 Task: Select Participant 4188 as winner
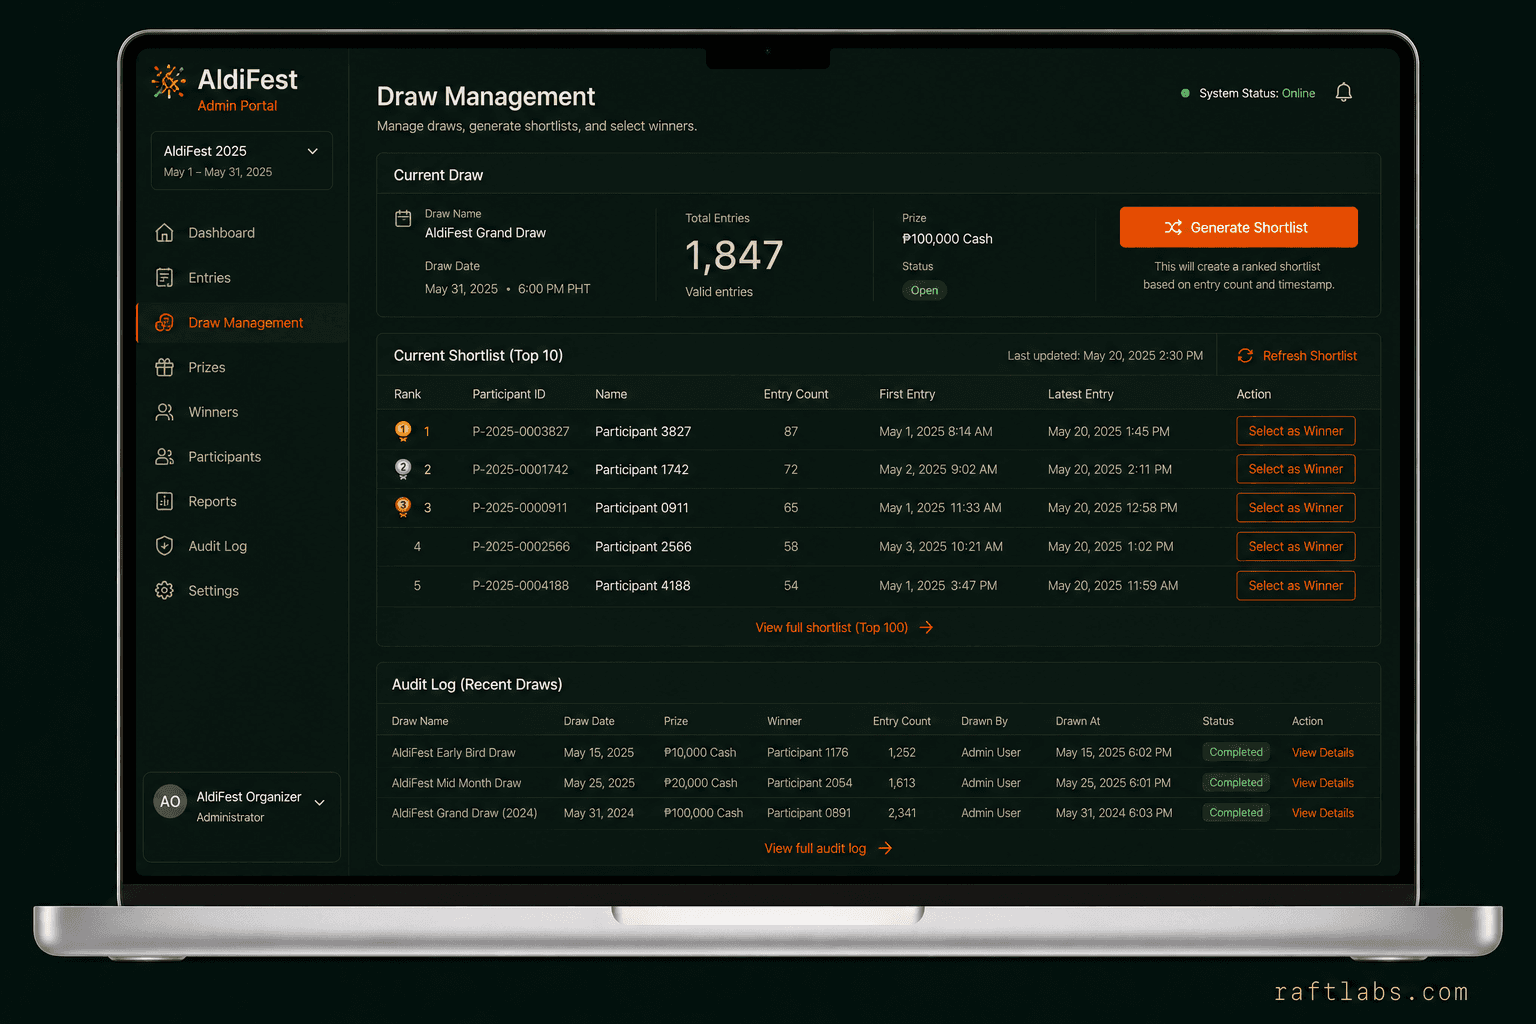point(1296,586)
